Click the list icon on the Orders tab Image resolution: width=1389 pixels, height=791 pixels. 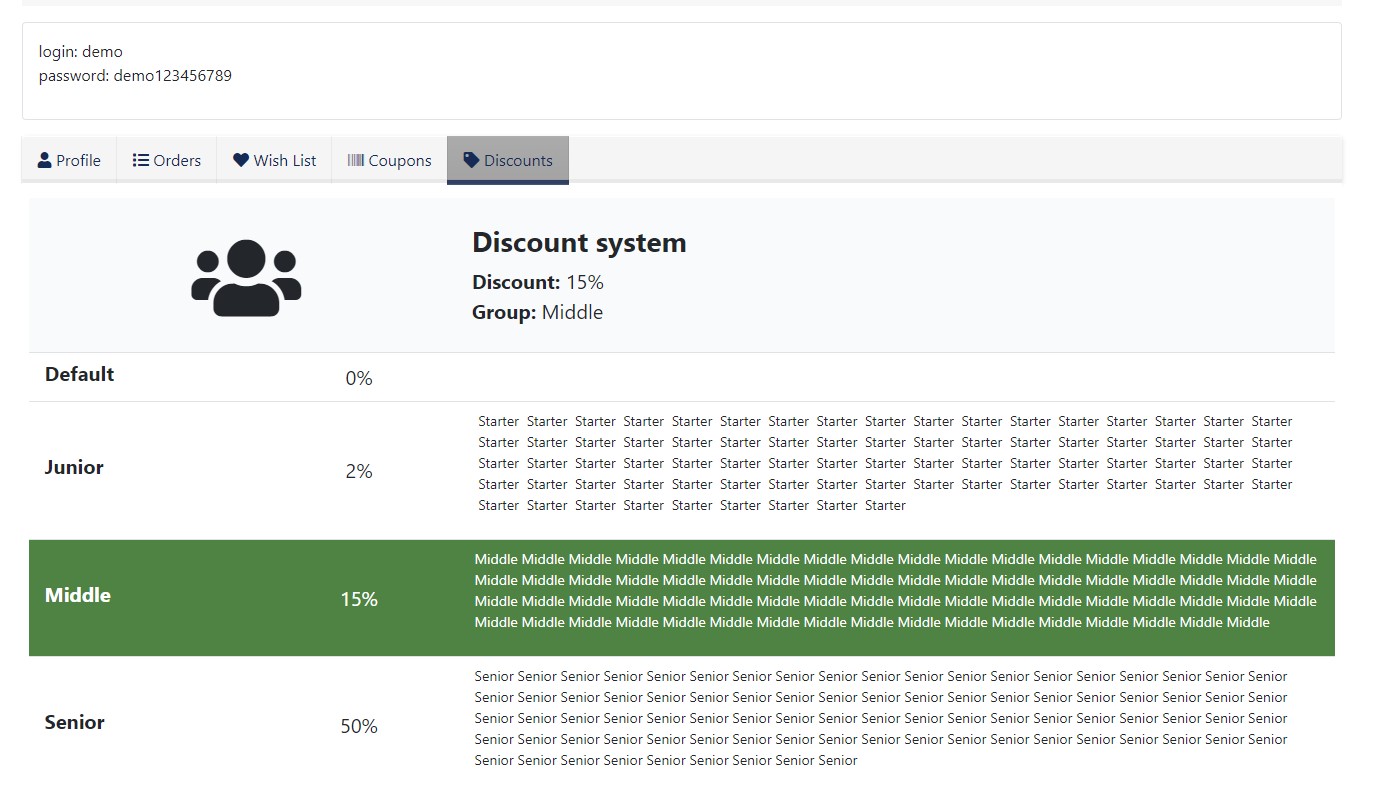tap(141, 160)
